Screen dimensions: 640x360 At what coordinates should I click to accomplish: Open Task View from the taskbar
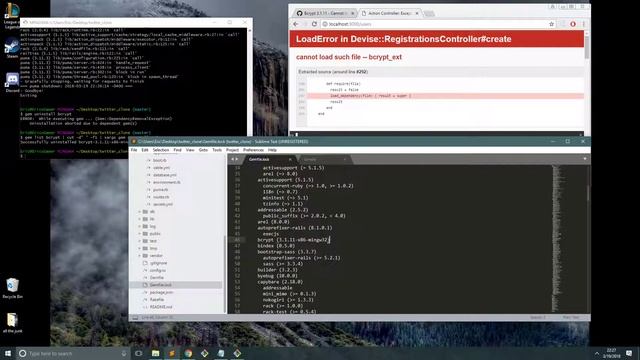139,353
